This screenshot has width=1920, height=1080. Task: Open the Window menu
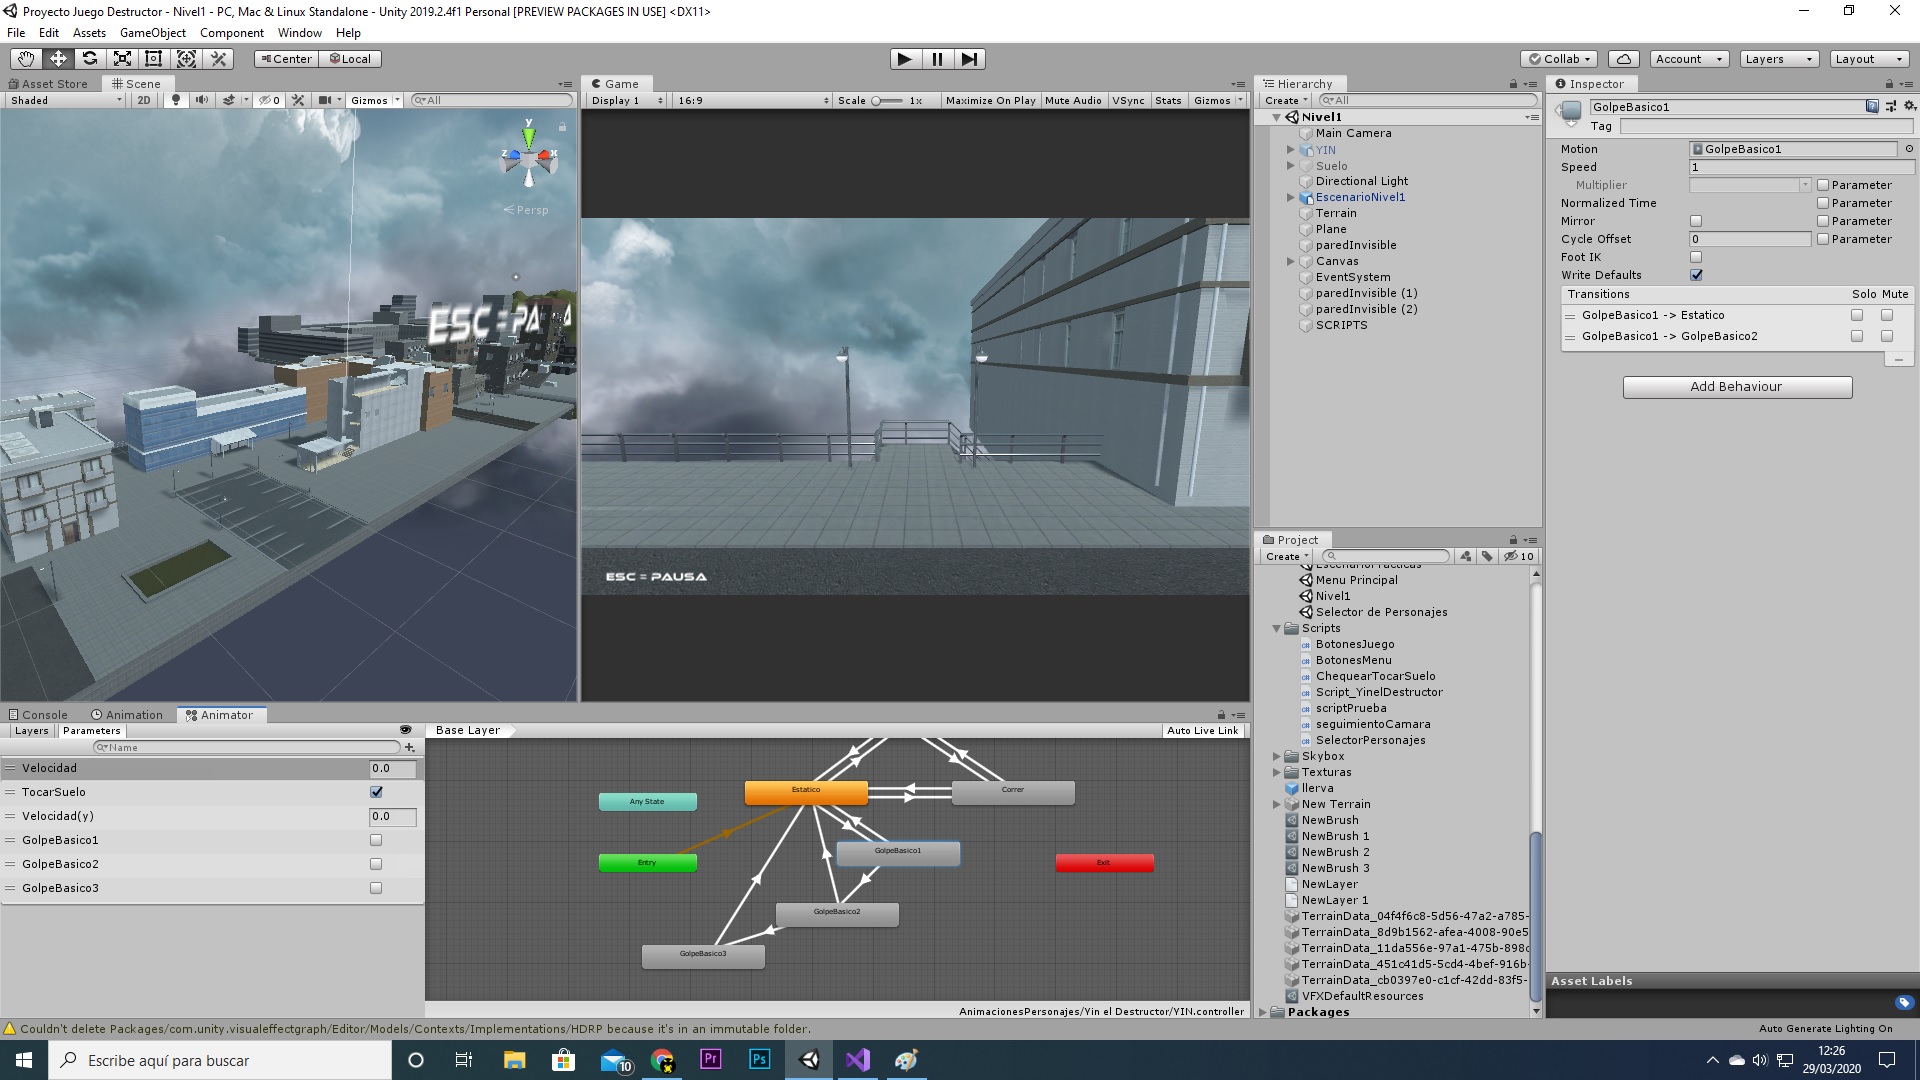point(300,33)
